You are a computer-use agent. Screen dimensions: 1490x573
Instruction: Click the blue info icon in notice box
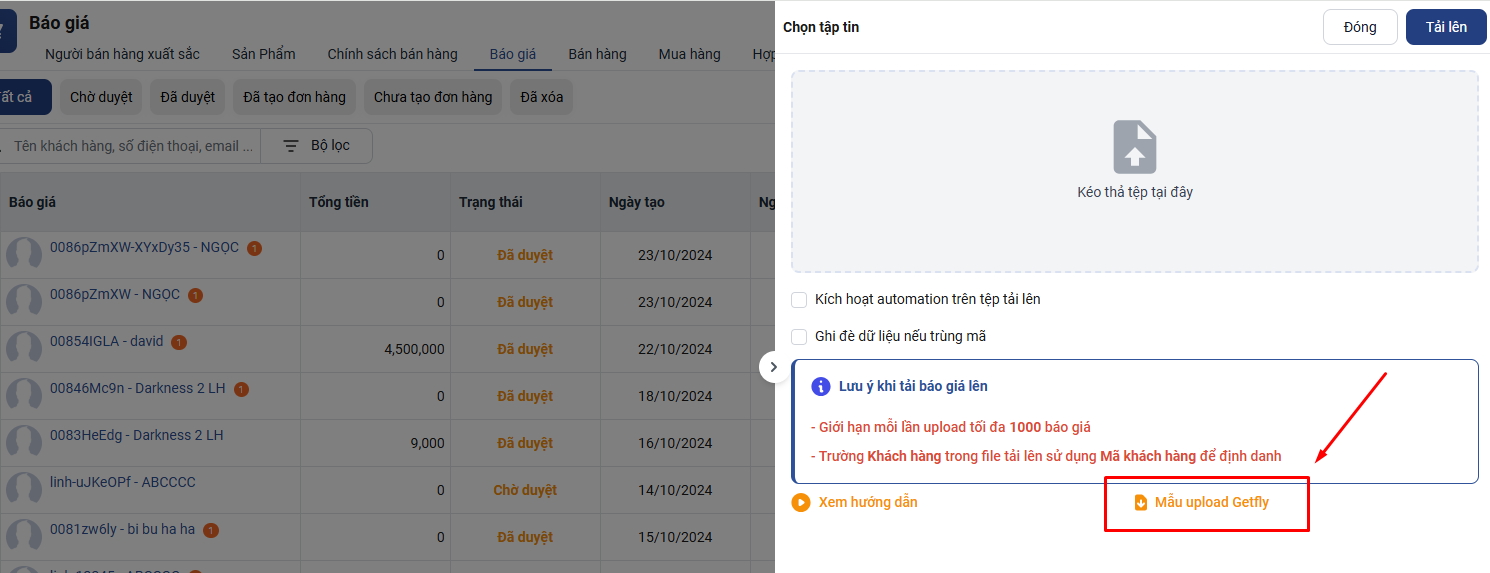(x=821, y=386)
